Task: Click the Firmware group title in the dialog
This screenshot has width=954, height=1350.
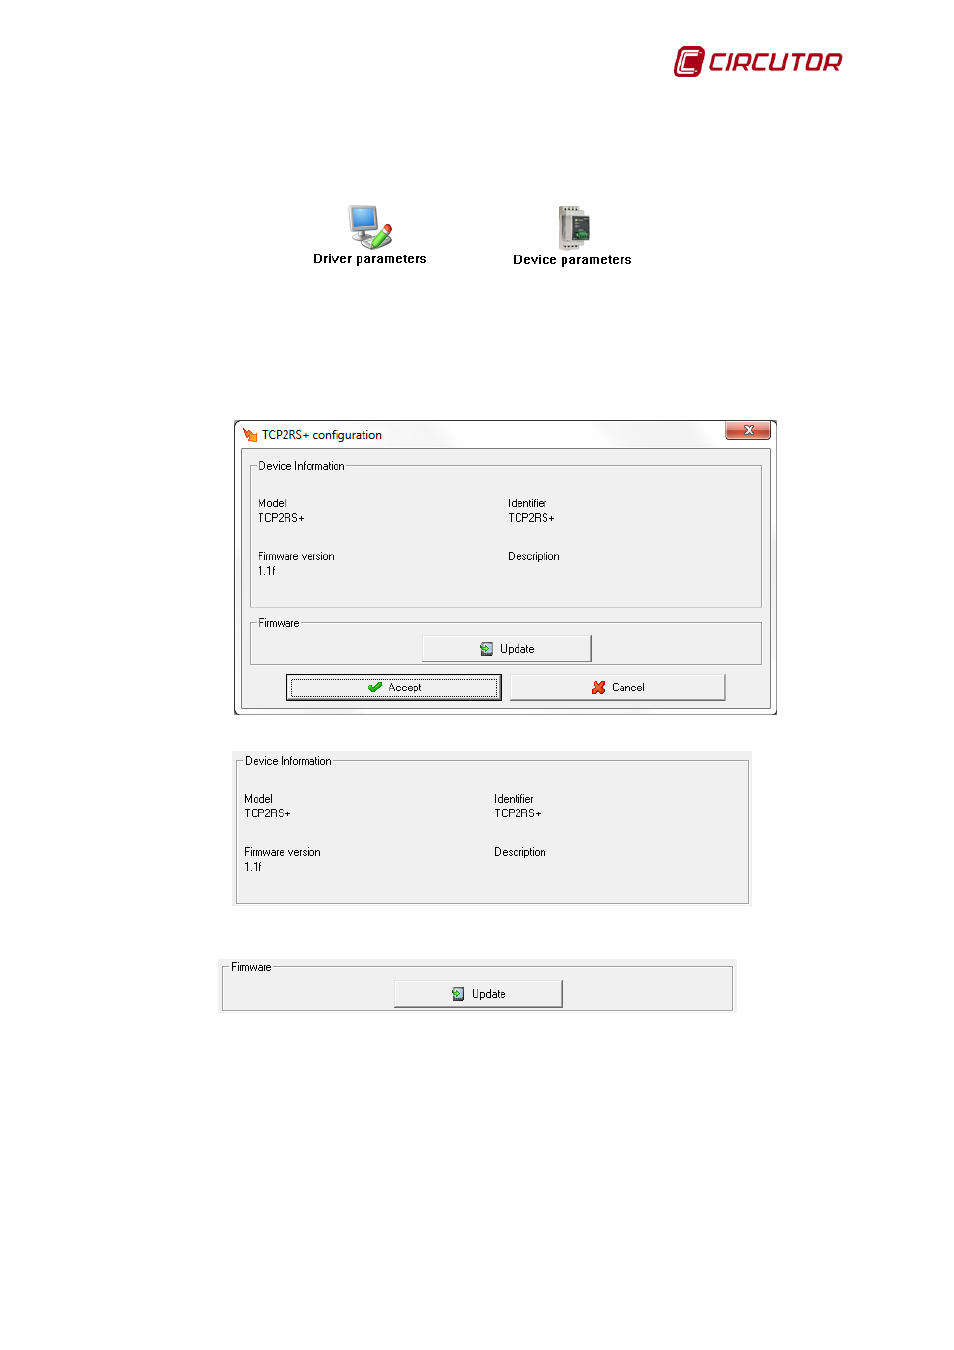Action: tap(279, 623)
